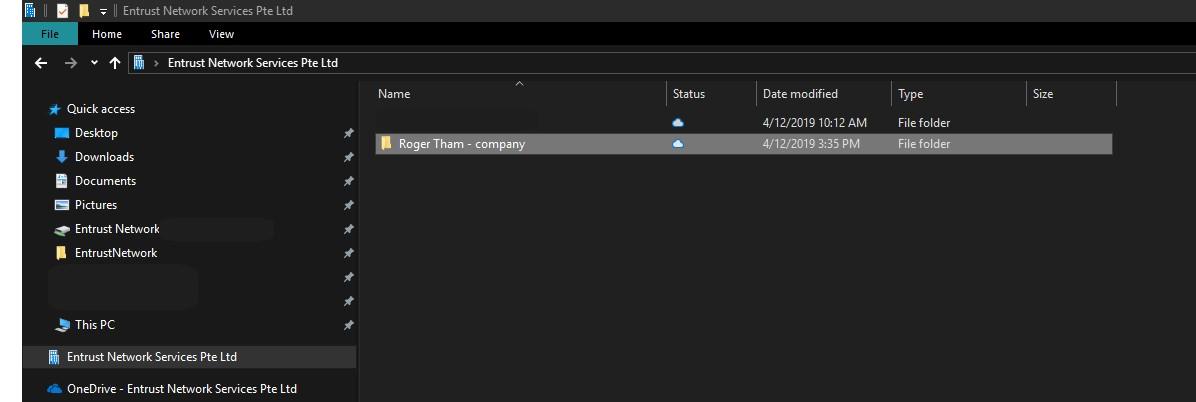
Task: Select the Roger Tham - company folder
Action: click(744, 143)
